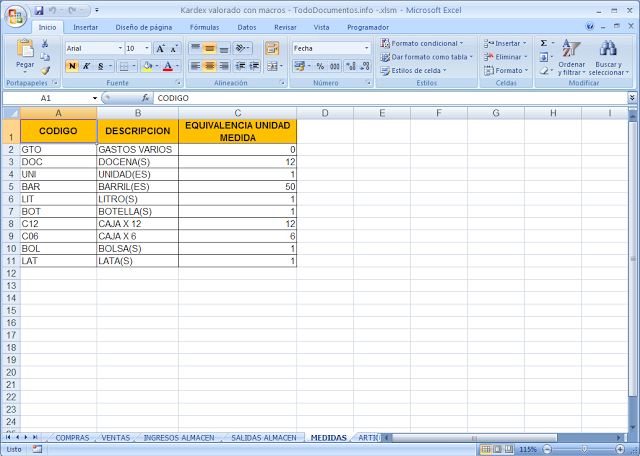Align text to top of cell

point(196,49)
